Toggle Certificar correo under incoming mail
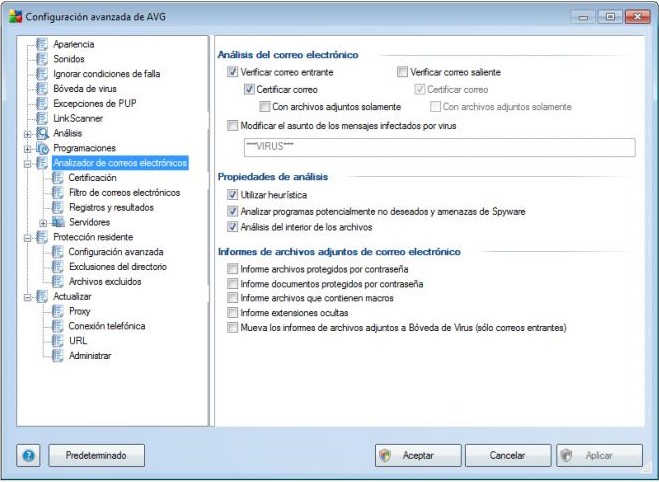This screenshot has height=482, width=659. point(249,89)
